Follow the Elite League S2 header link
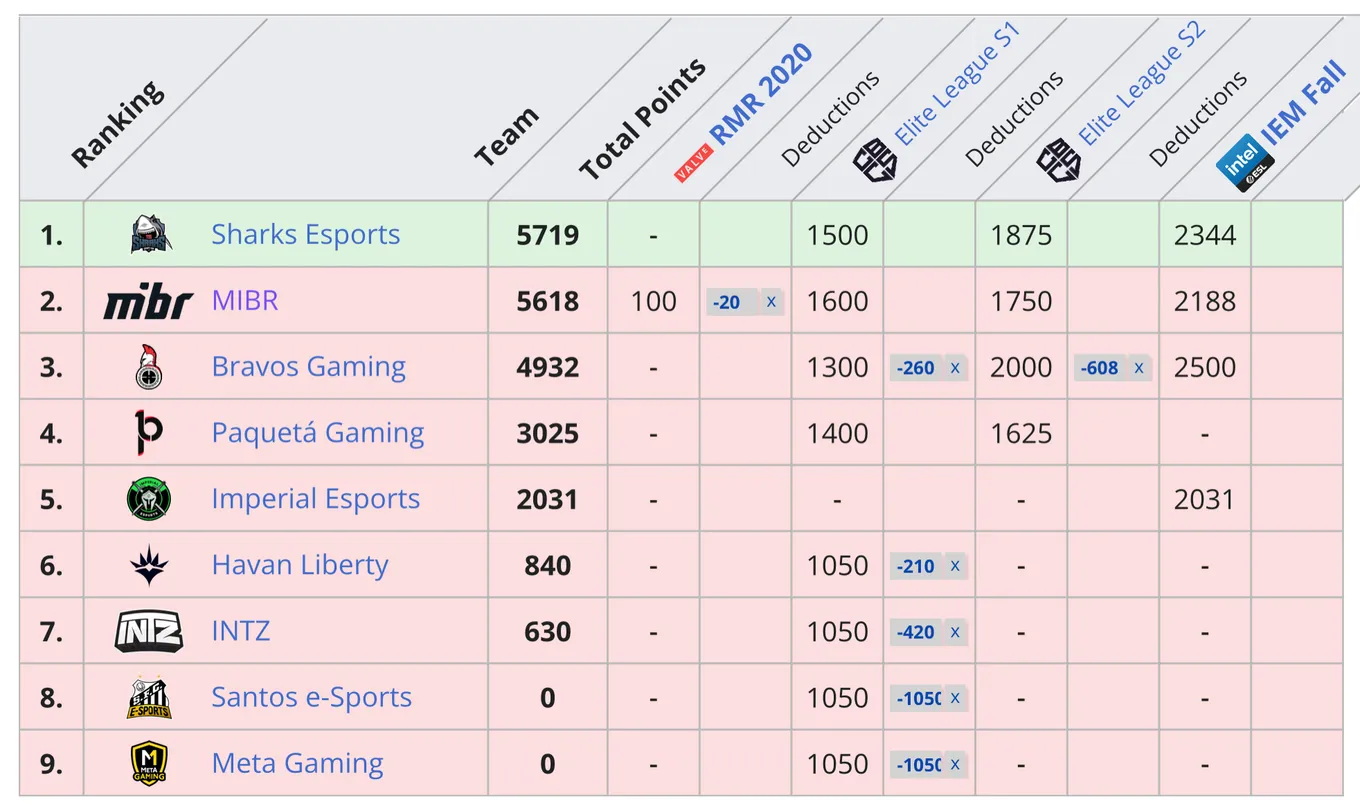 [1142, 84]
